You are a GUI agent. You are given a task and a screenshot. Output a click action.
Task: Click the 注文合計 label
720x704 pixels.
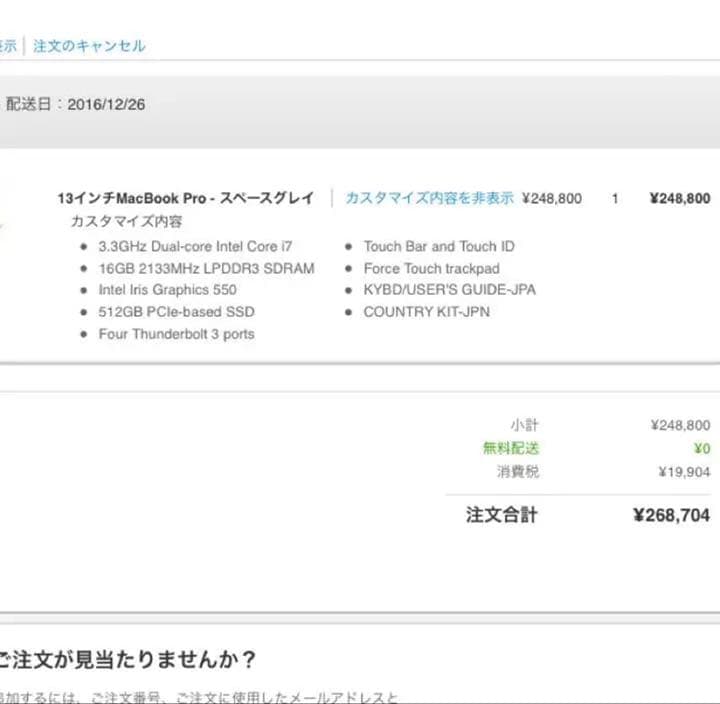coord(501,515)
